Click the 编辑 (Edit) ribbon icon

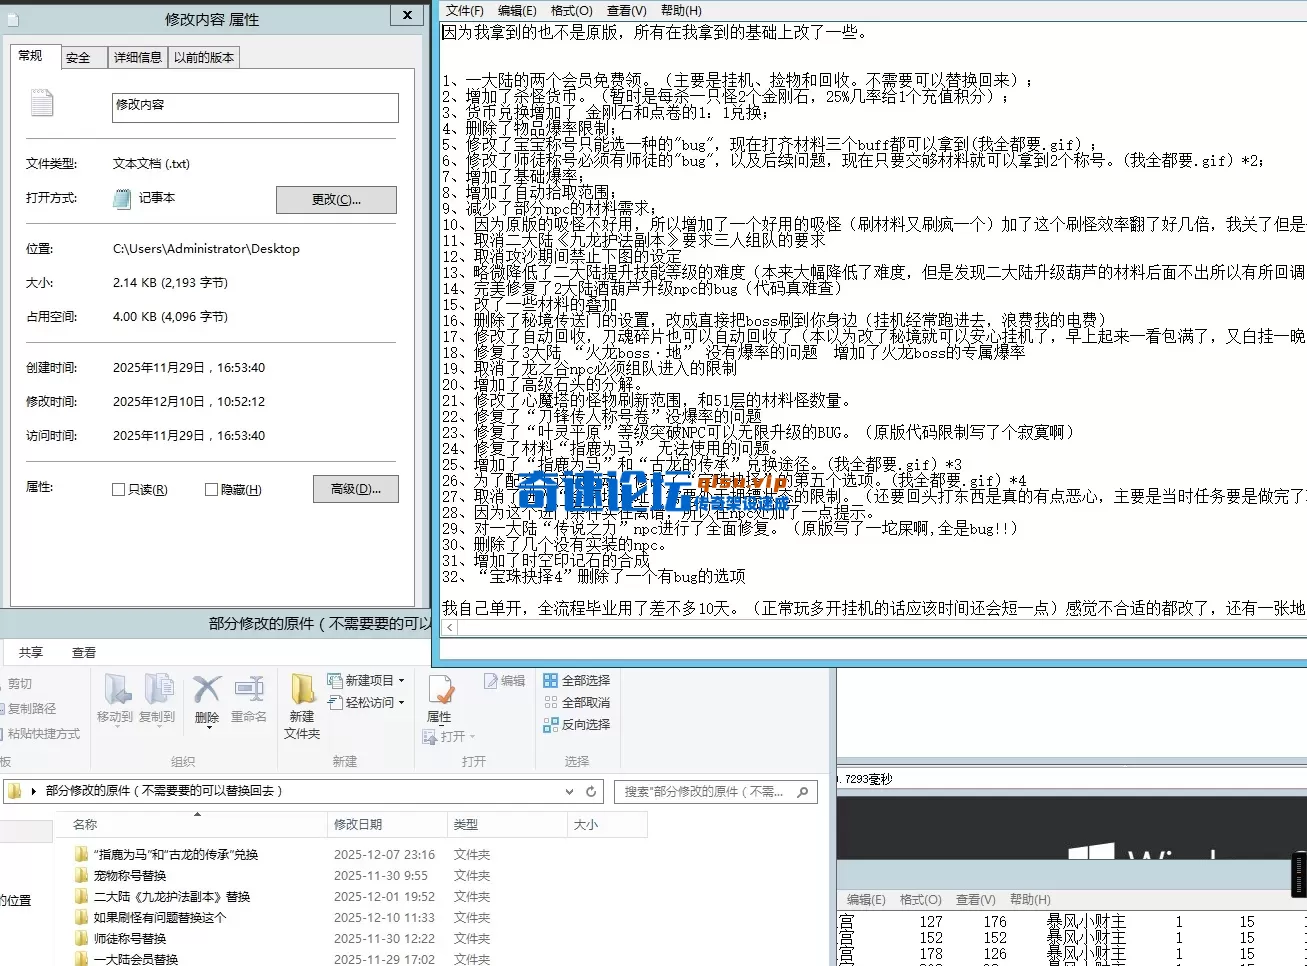click(x=504, y=680)
